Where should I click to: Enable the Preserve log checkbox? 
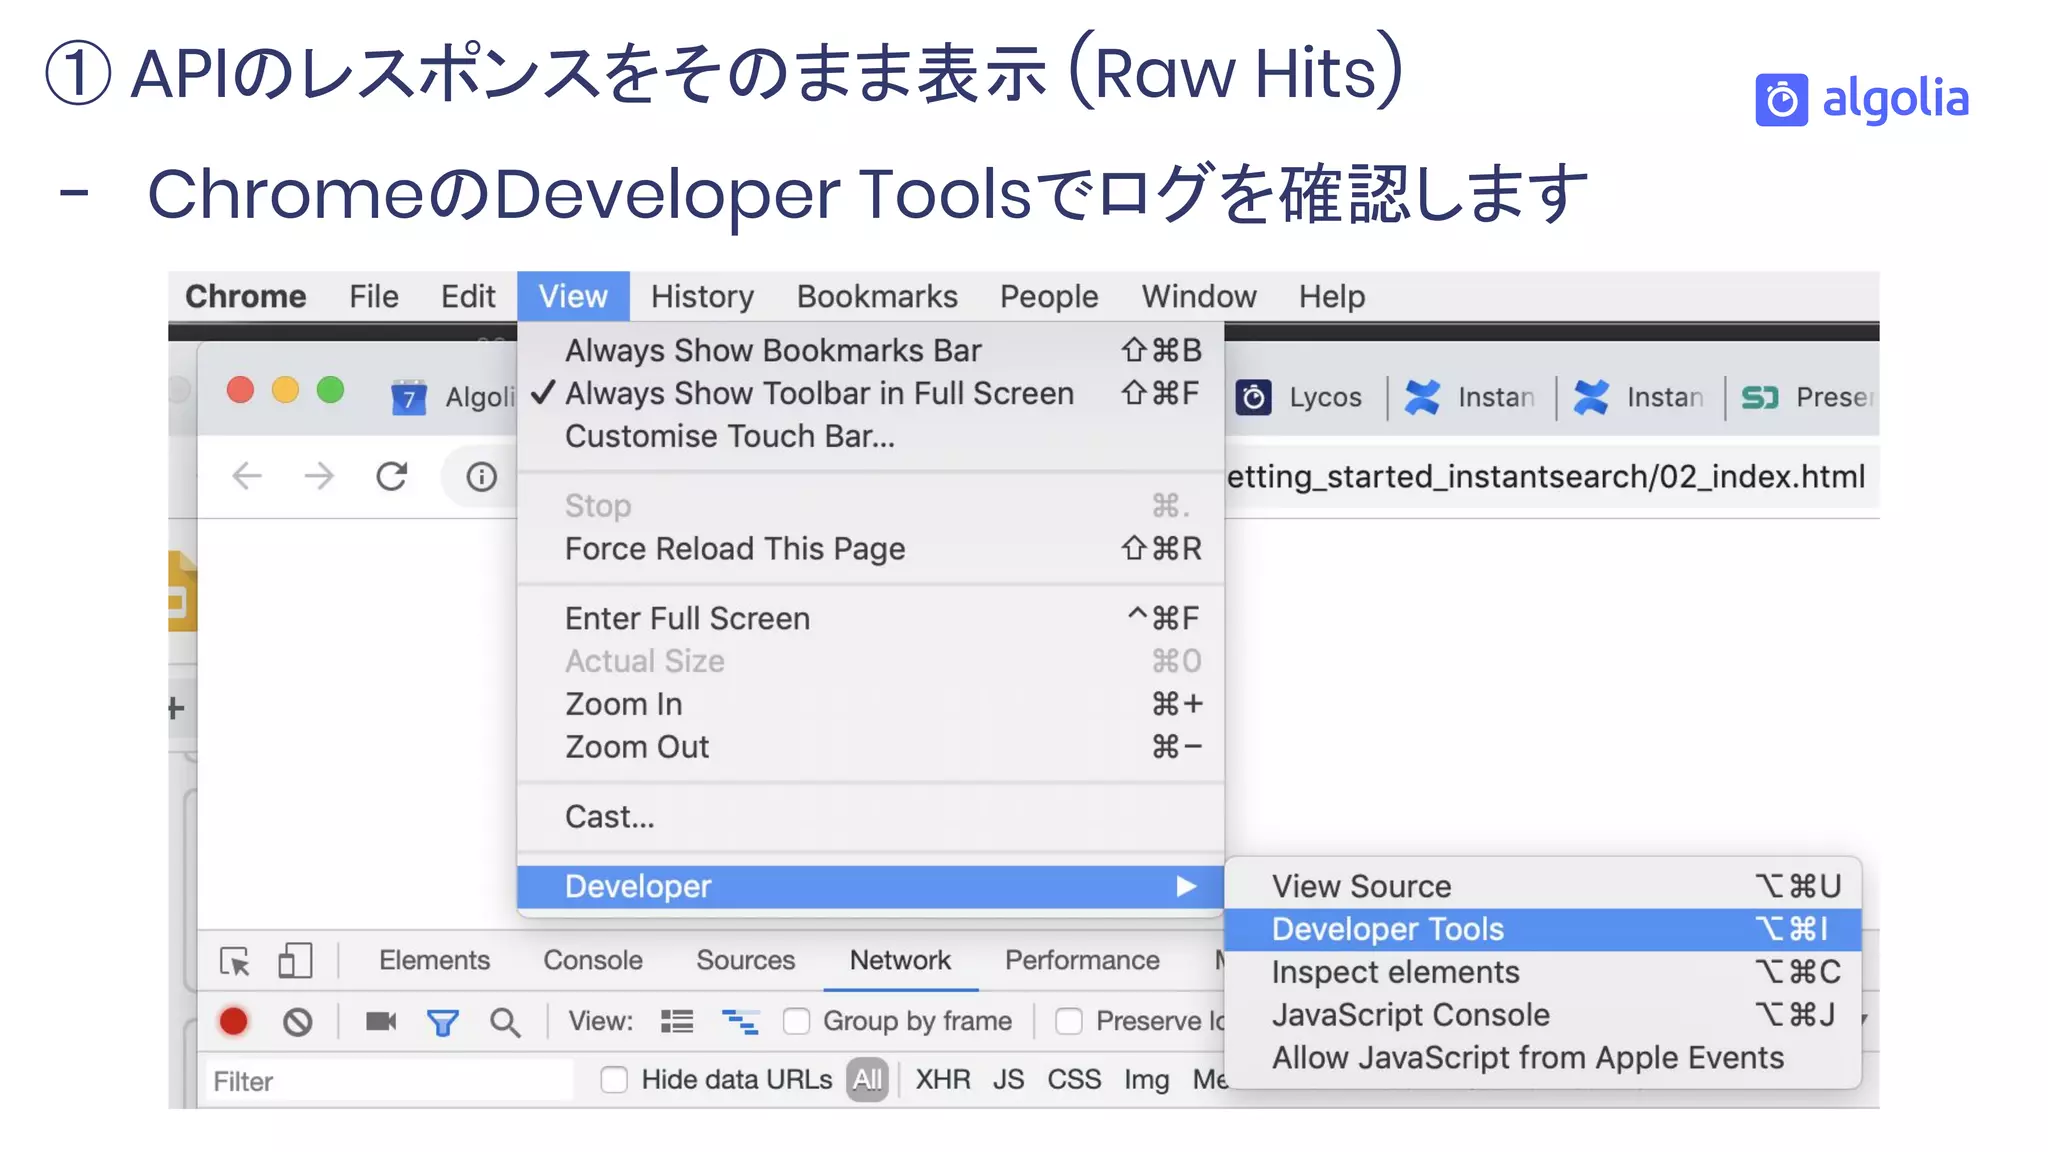1069,1022
